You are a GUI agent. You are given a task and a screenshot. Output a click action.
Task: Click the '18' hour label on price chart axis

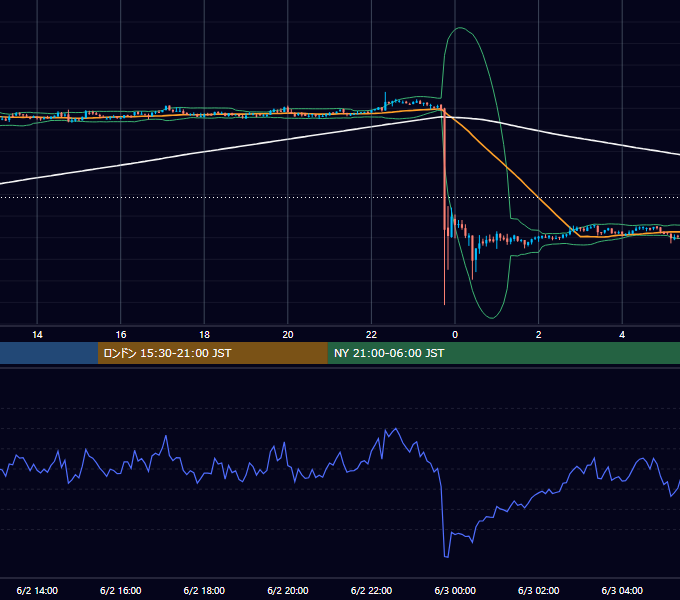click(x=204, y=335)
